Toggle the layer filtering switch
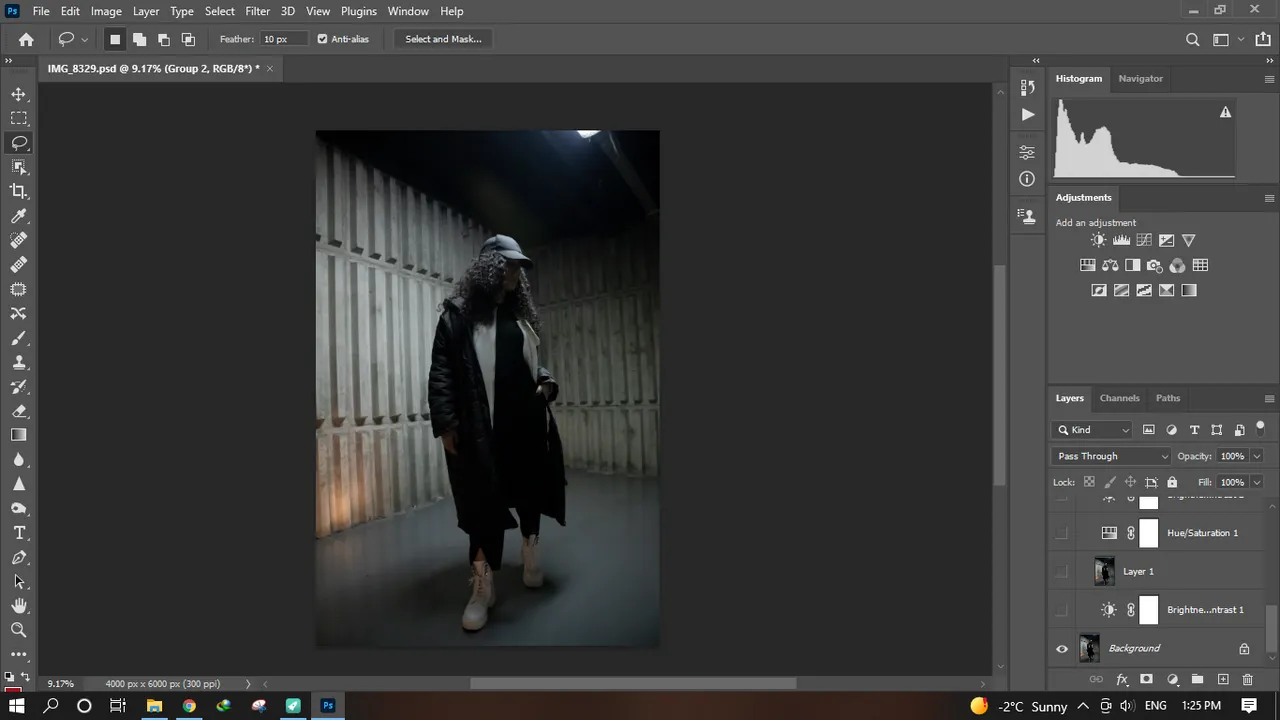This screenshot has width=1280, height=720. 1260,428
